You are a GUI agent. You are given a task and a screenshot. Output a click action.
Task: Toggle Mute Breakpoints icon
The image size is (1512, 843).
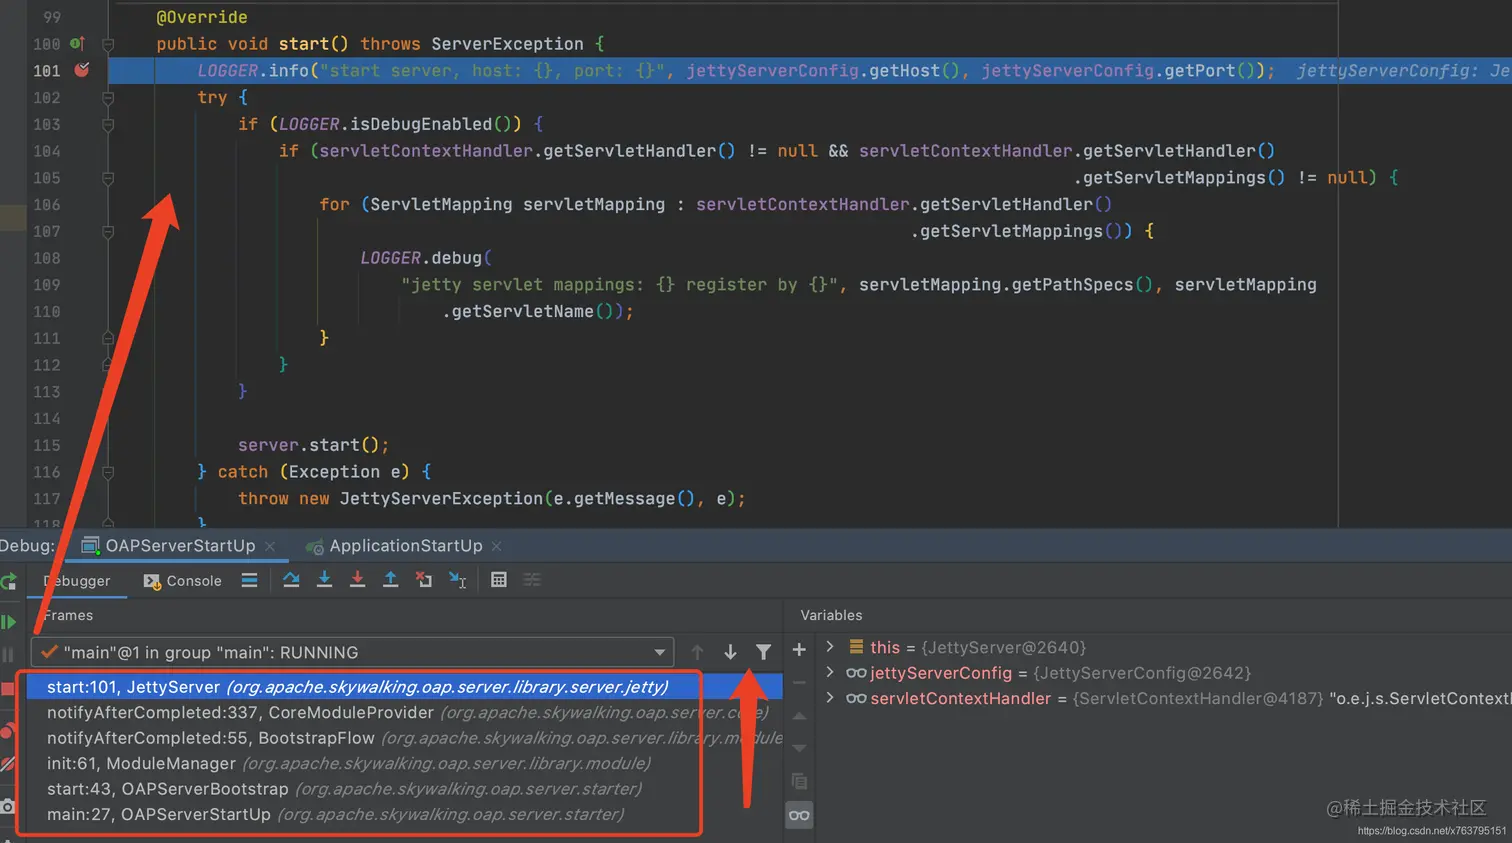(x=7, y=764)
